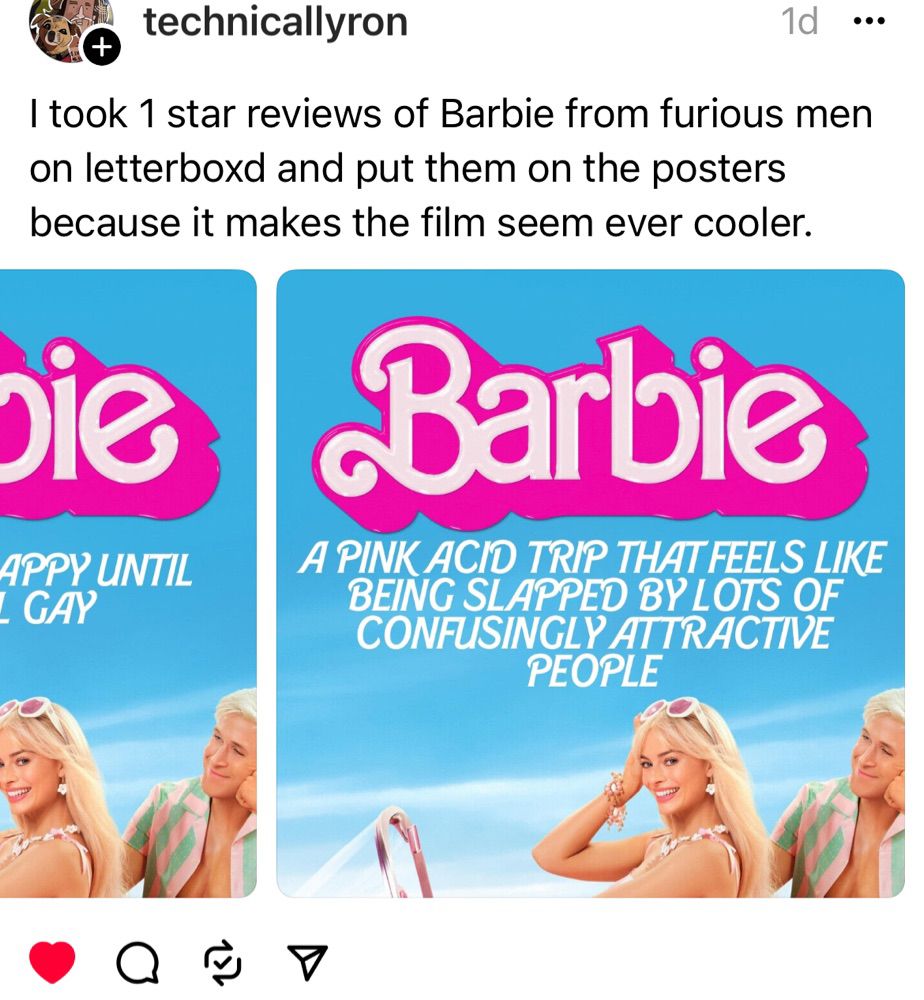924x1000 pixels.
Task: Follow technicallyron using the plus badge
Action: pyautogui.click(x=102, y=47)
